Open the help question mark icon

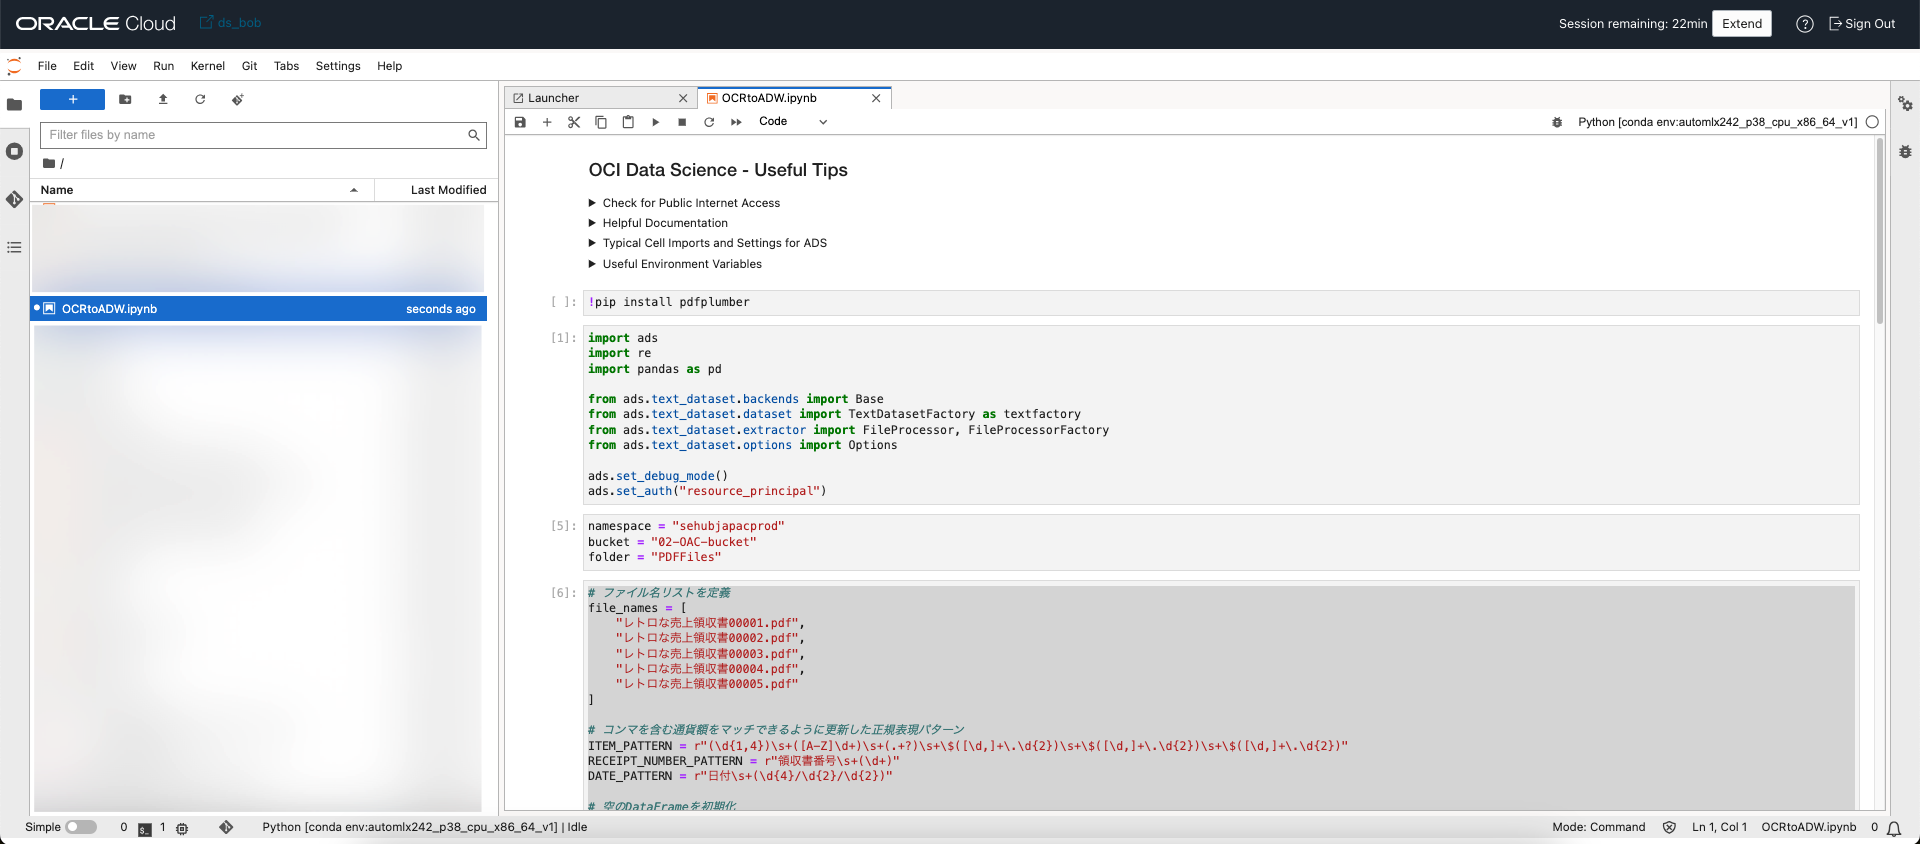(1804, 24)
